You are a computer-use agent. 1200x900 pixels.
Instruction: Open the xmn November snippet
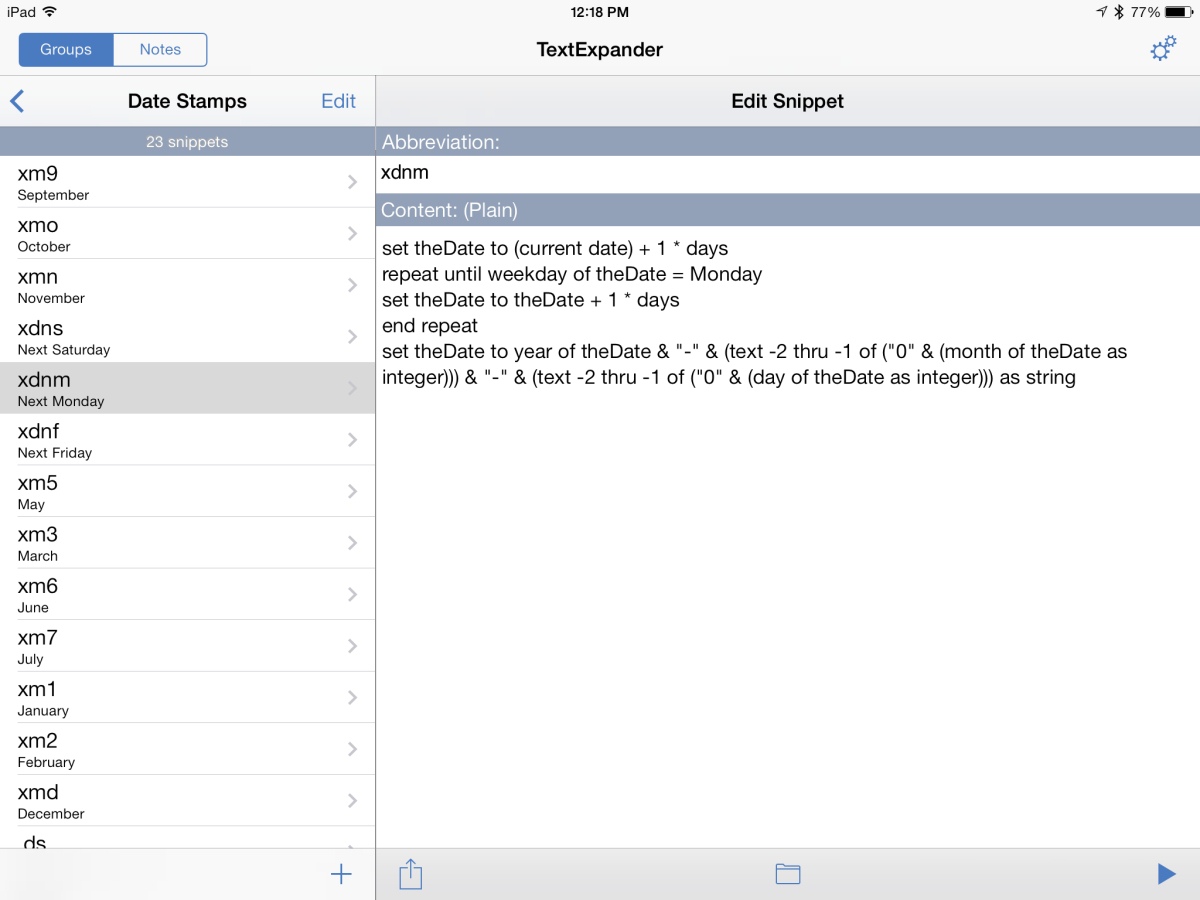[188, 285]
